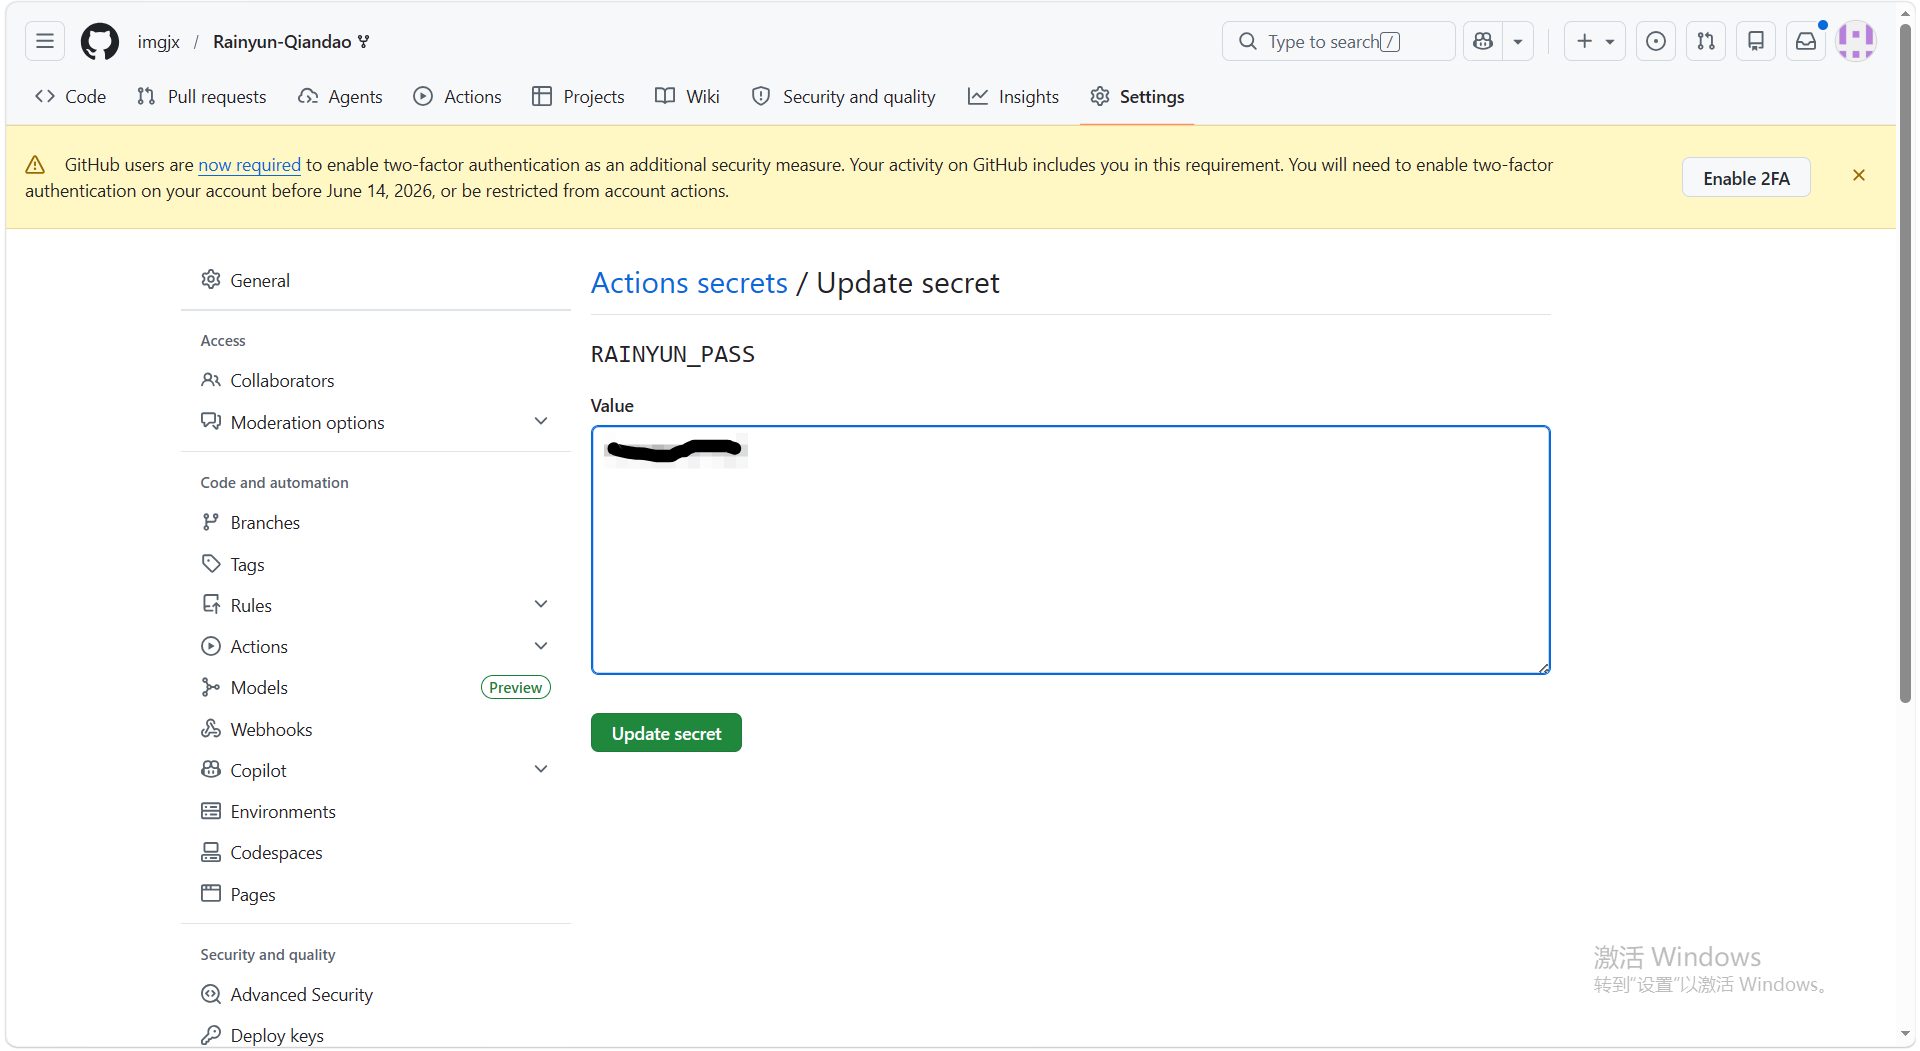The width and height of the screenshot is (1920, 1051).
Task: Expand the sidebar Actions section chevron
Action: click(541, 647)
